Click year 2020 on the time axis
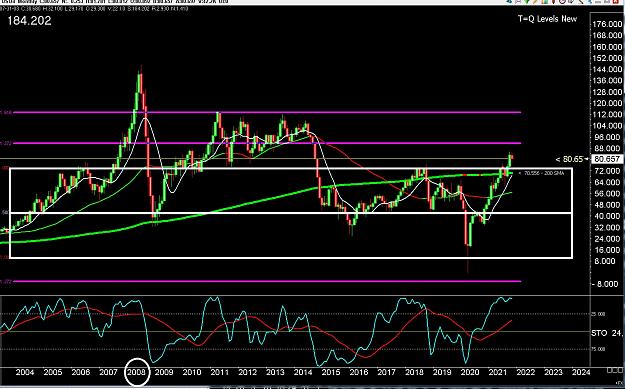Screen dimensions: 625x389 tap(470, 372)
